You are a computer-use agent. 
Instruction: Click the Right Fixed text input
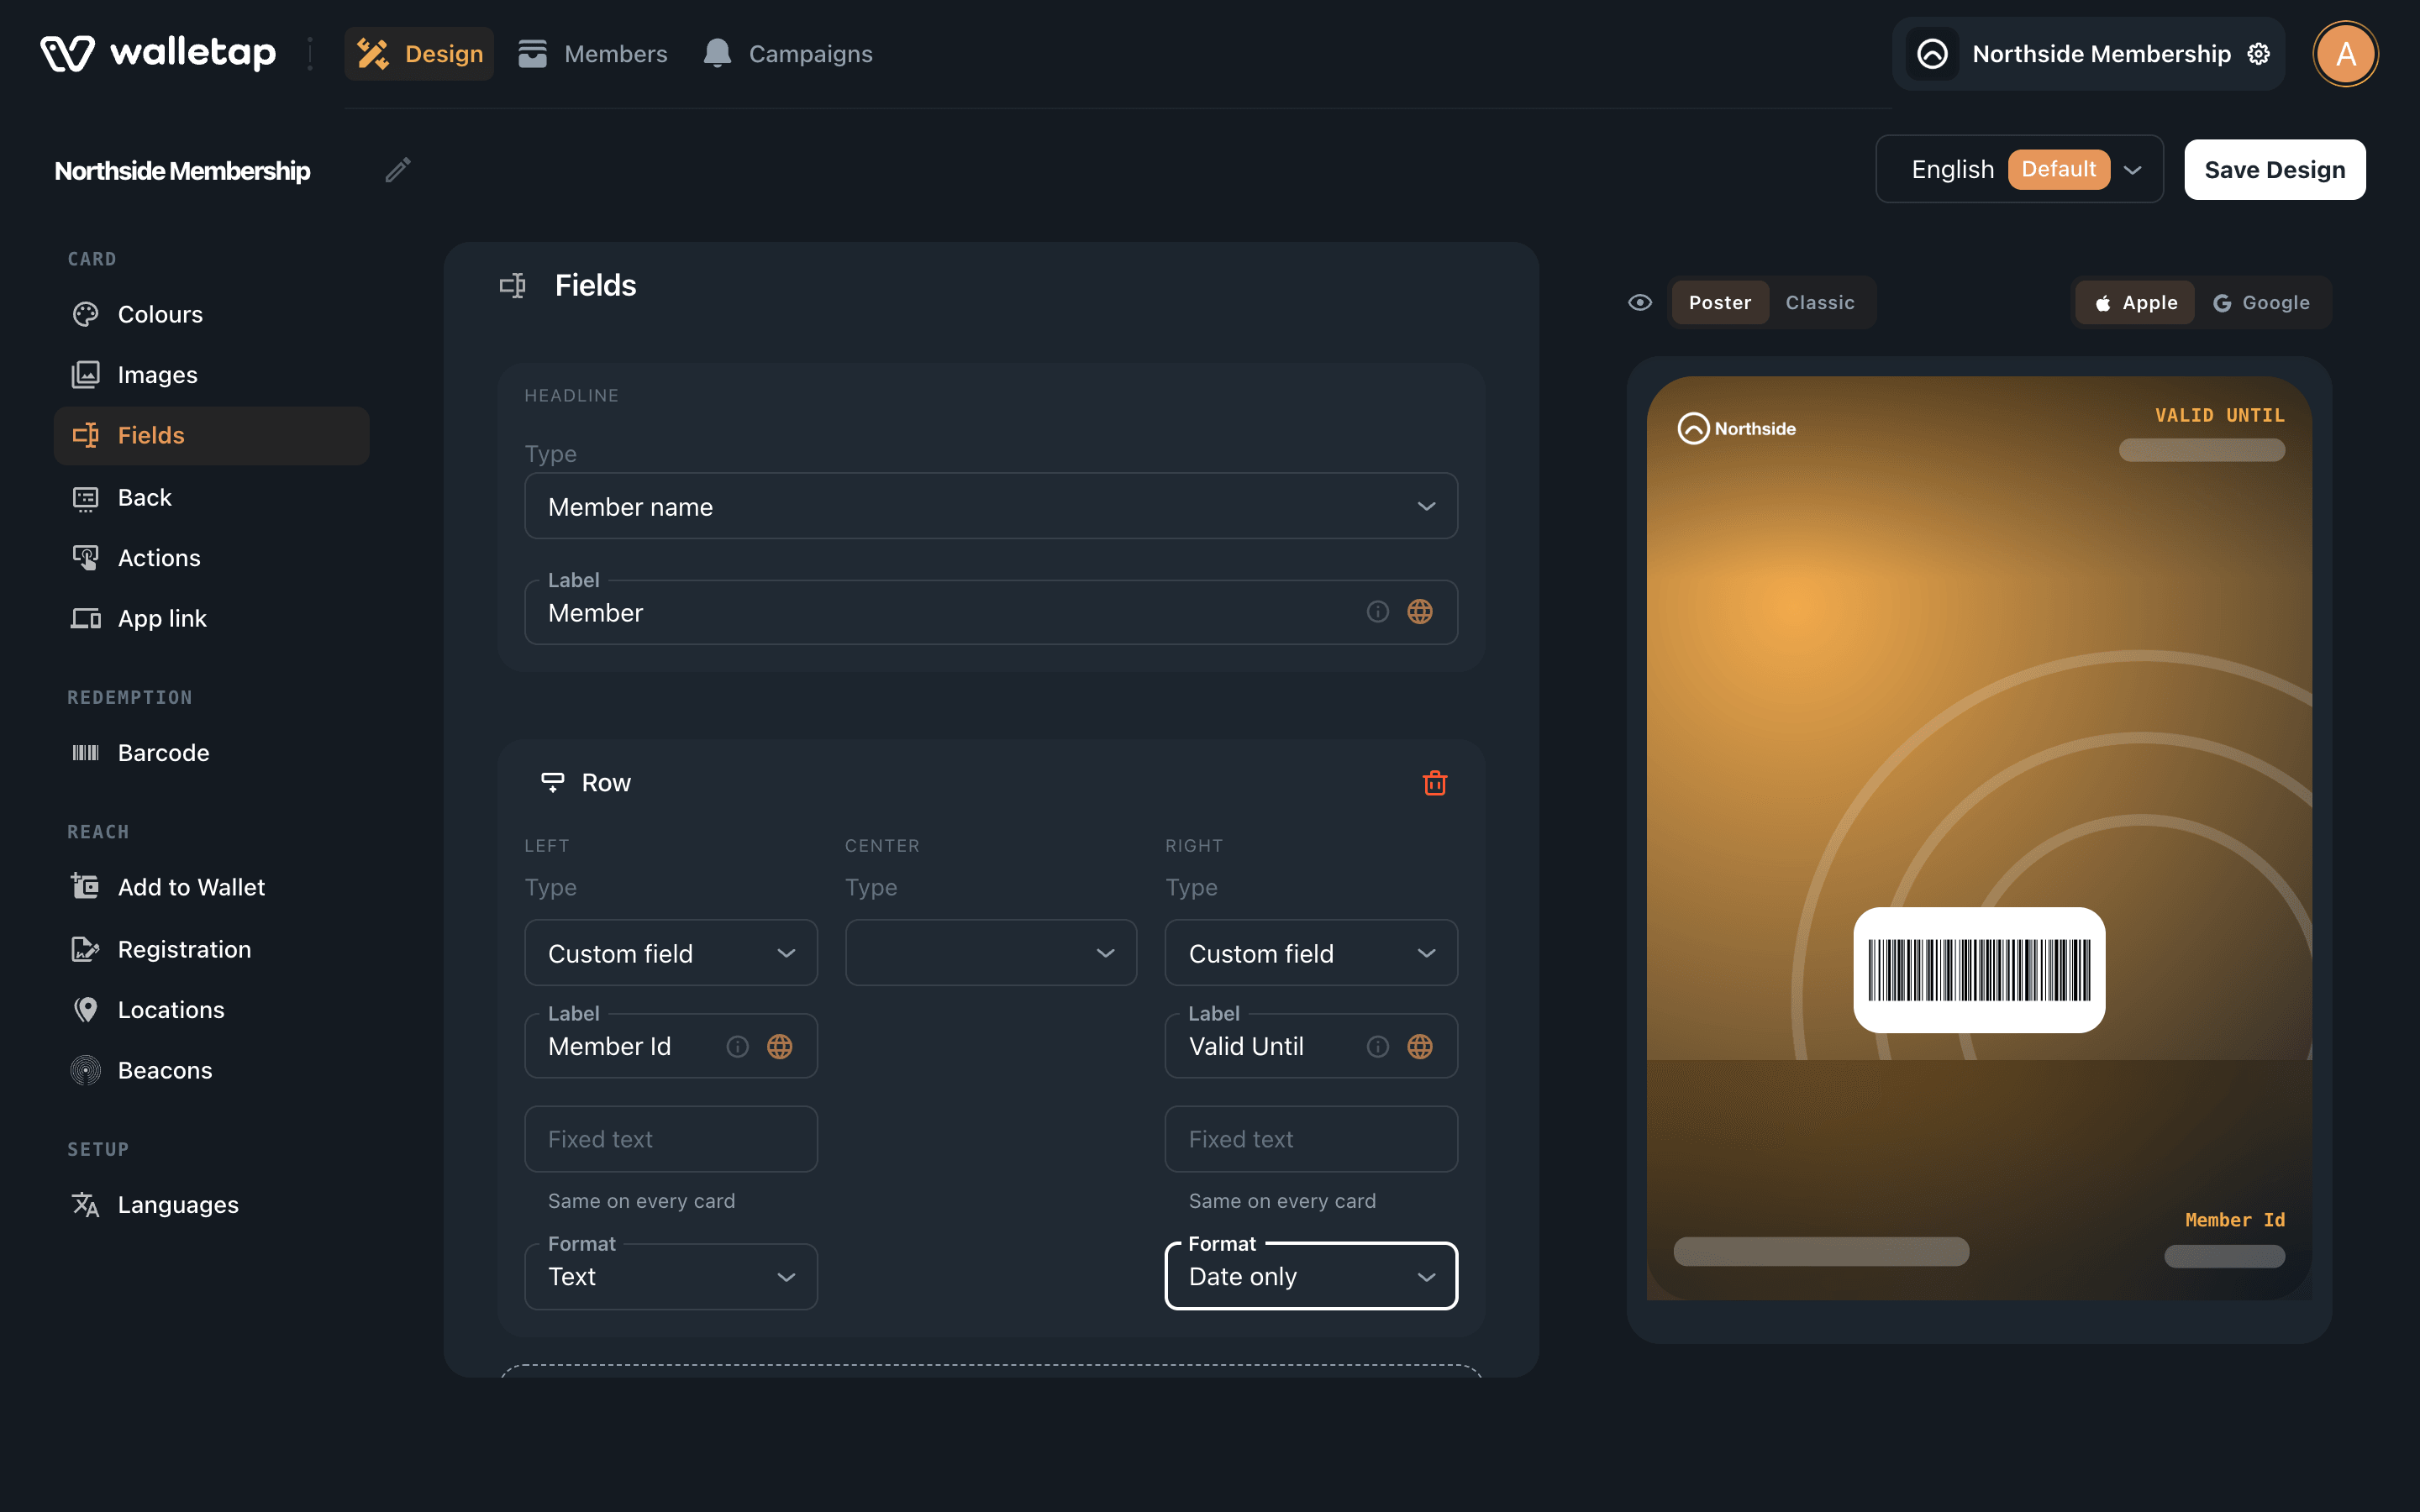[x=1311, y=1139]
